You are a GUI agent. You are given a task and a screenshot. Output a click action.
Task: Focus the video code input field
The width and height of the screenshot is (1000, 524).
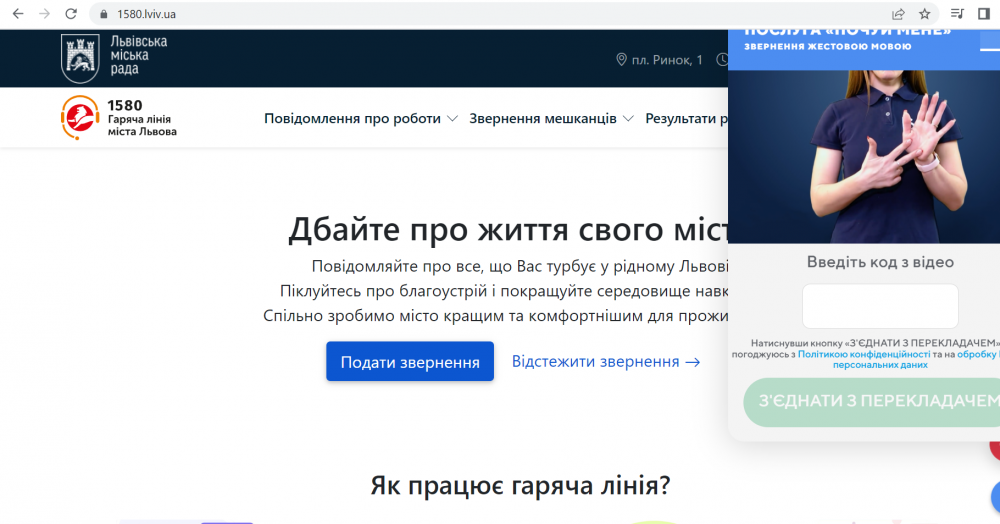click(880, 307)
